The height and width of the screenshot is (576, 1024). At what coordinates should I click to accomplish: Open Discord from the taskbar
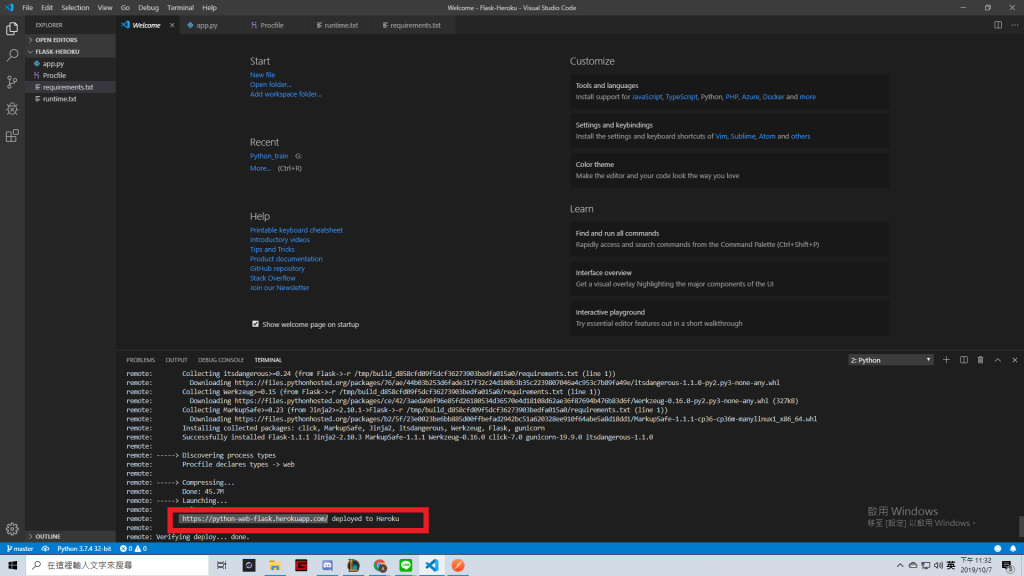pyautogui.click(x=327, y=565)
